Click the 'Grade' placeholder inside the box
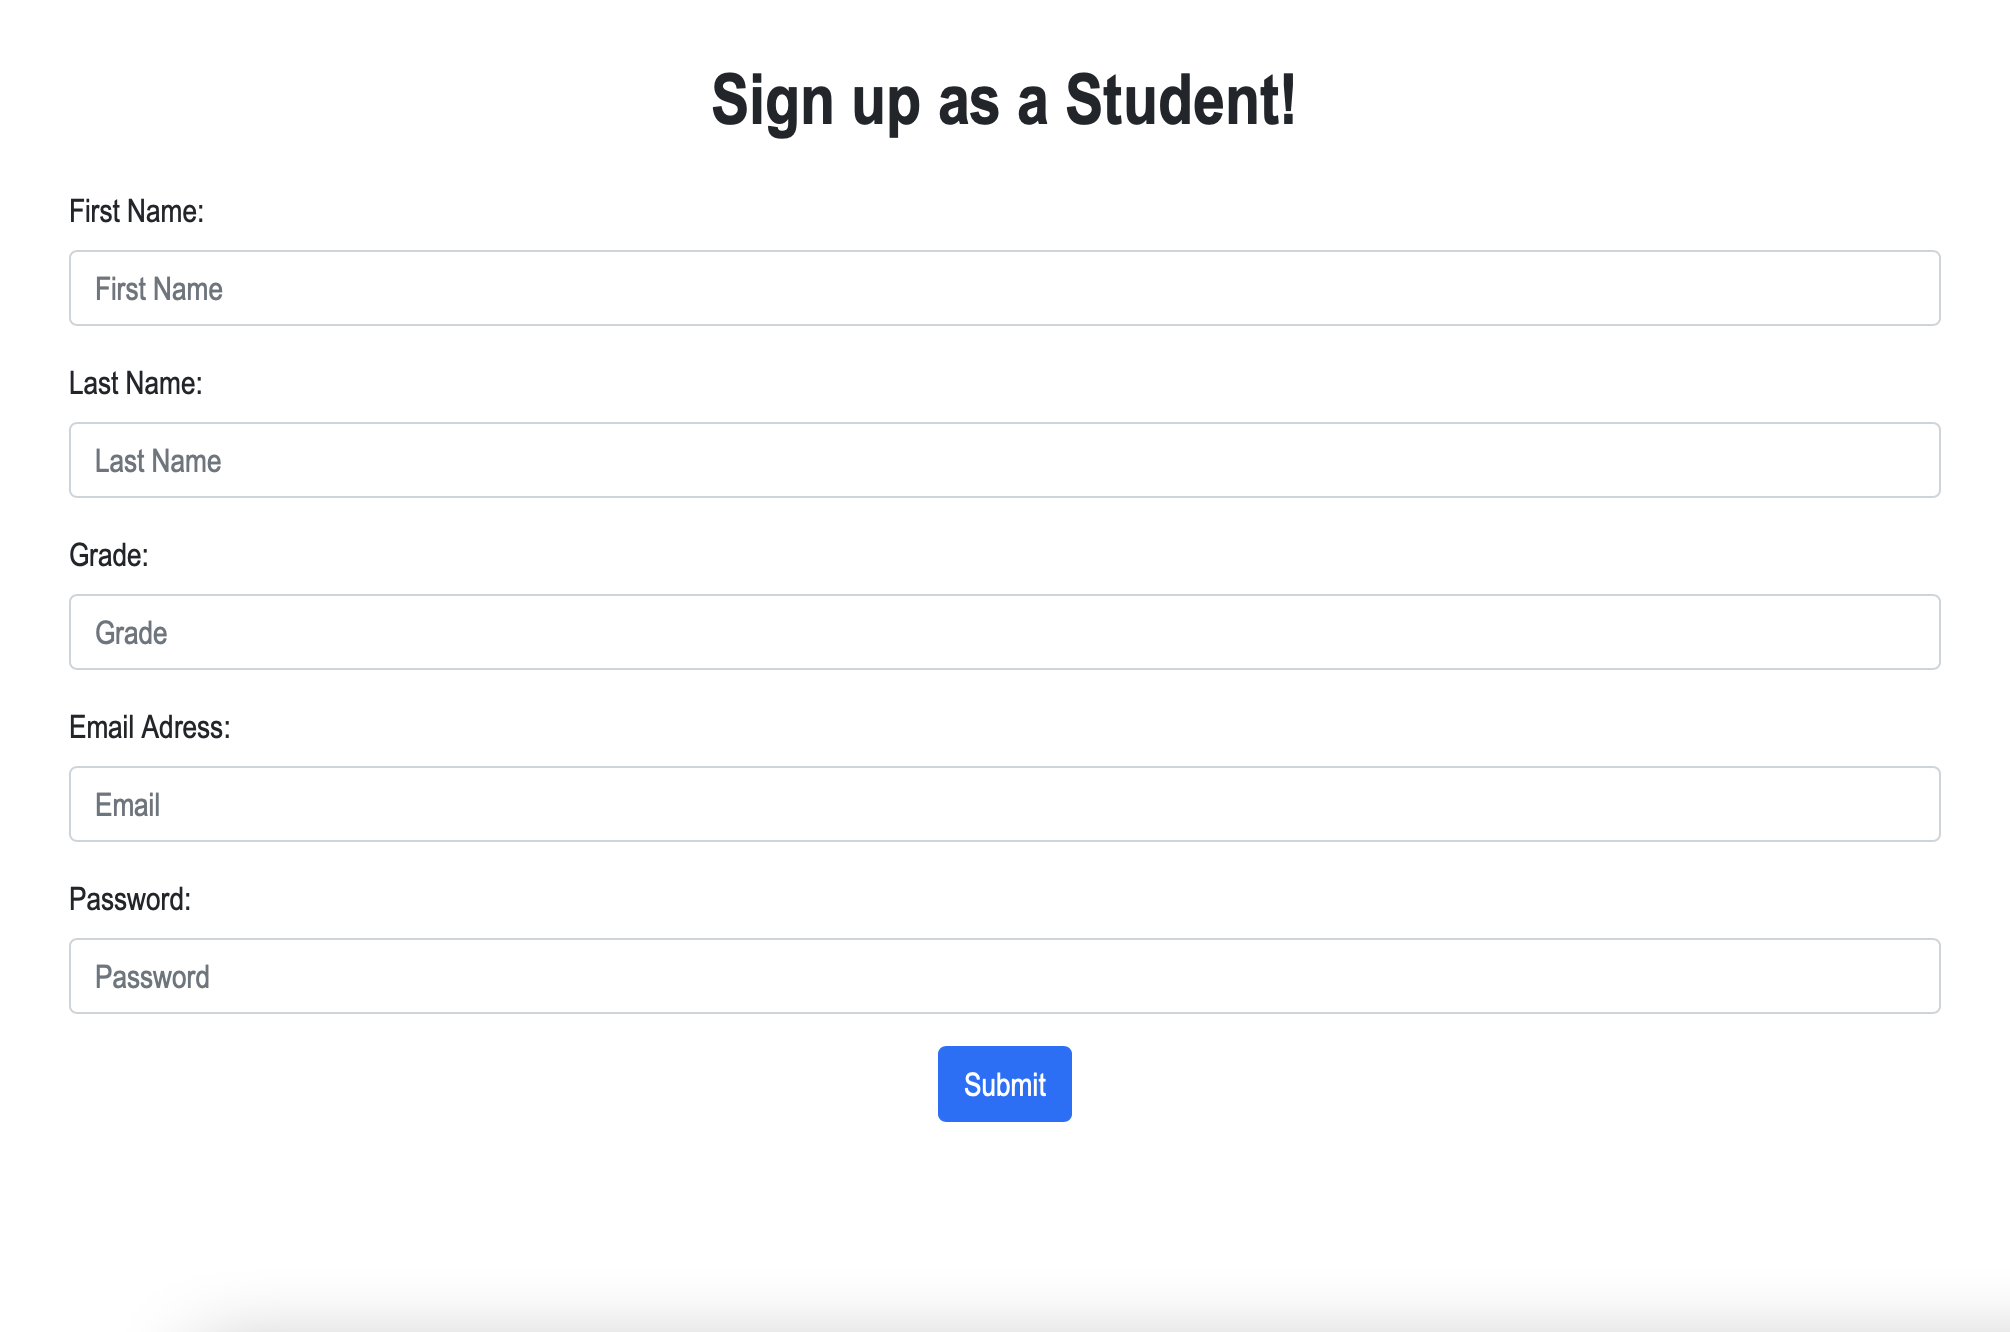The image size is (2010, 1332). point(130,633)
